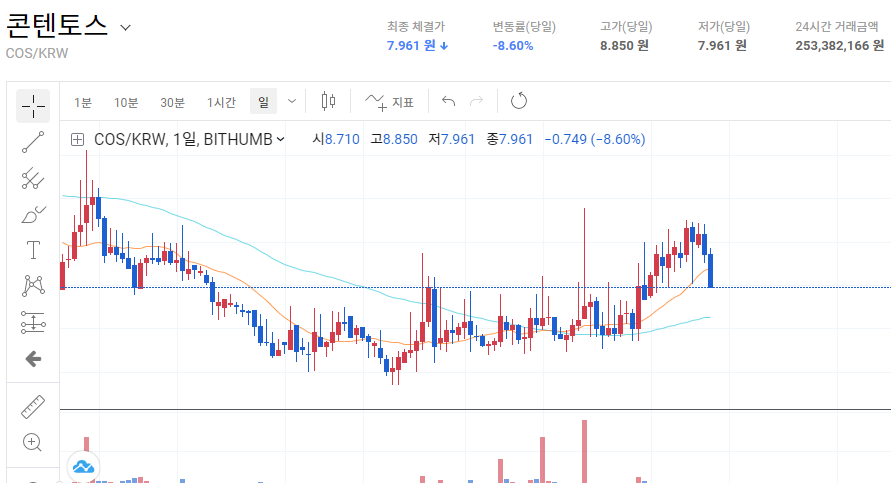Click the 콘텐토스 title
The width and height of the screenshot is (891, 483).
click(56, 26)
